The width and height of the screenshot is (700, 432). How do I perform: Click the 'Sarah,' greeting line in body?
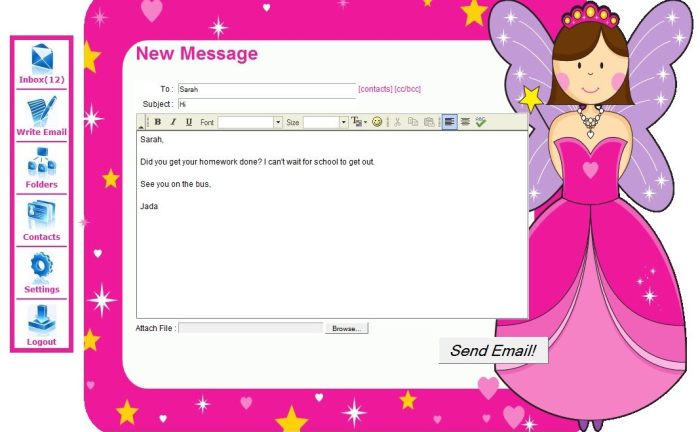(152, 140)
